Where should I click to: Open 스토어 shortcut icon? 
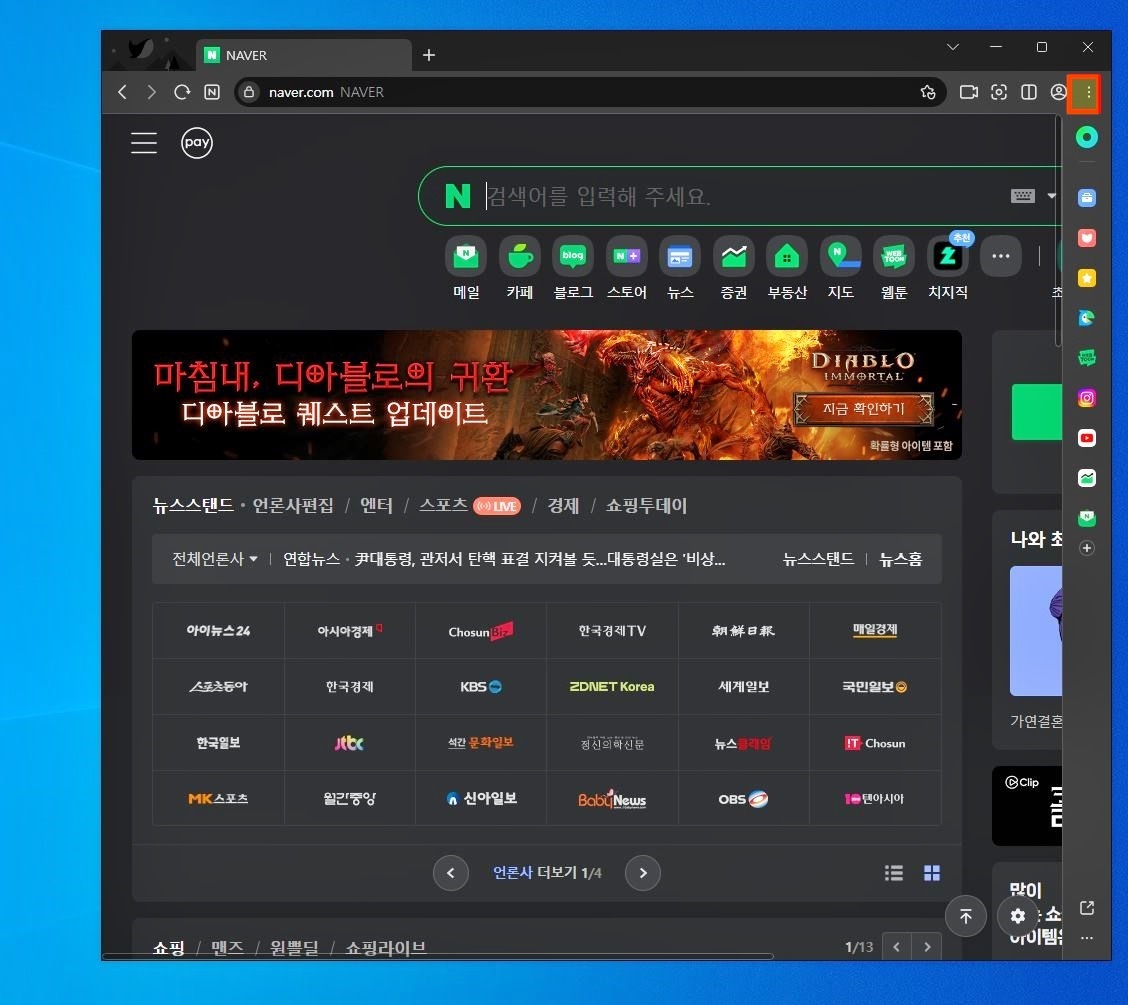(626, 256)
